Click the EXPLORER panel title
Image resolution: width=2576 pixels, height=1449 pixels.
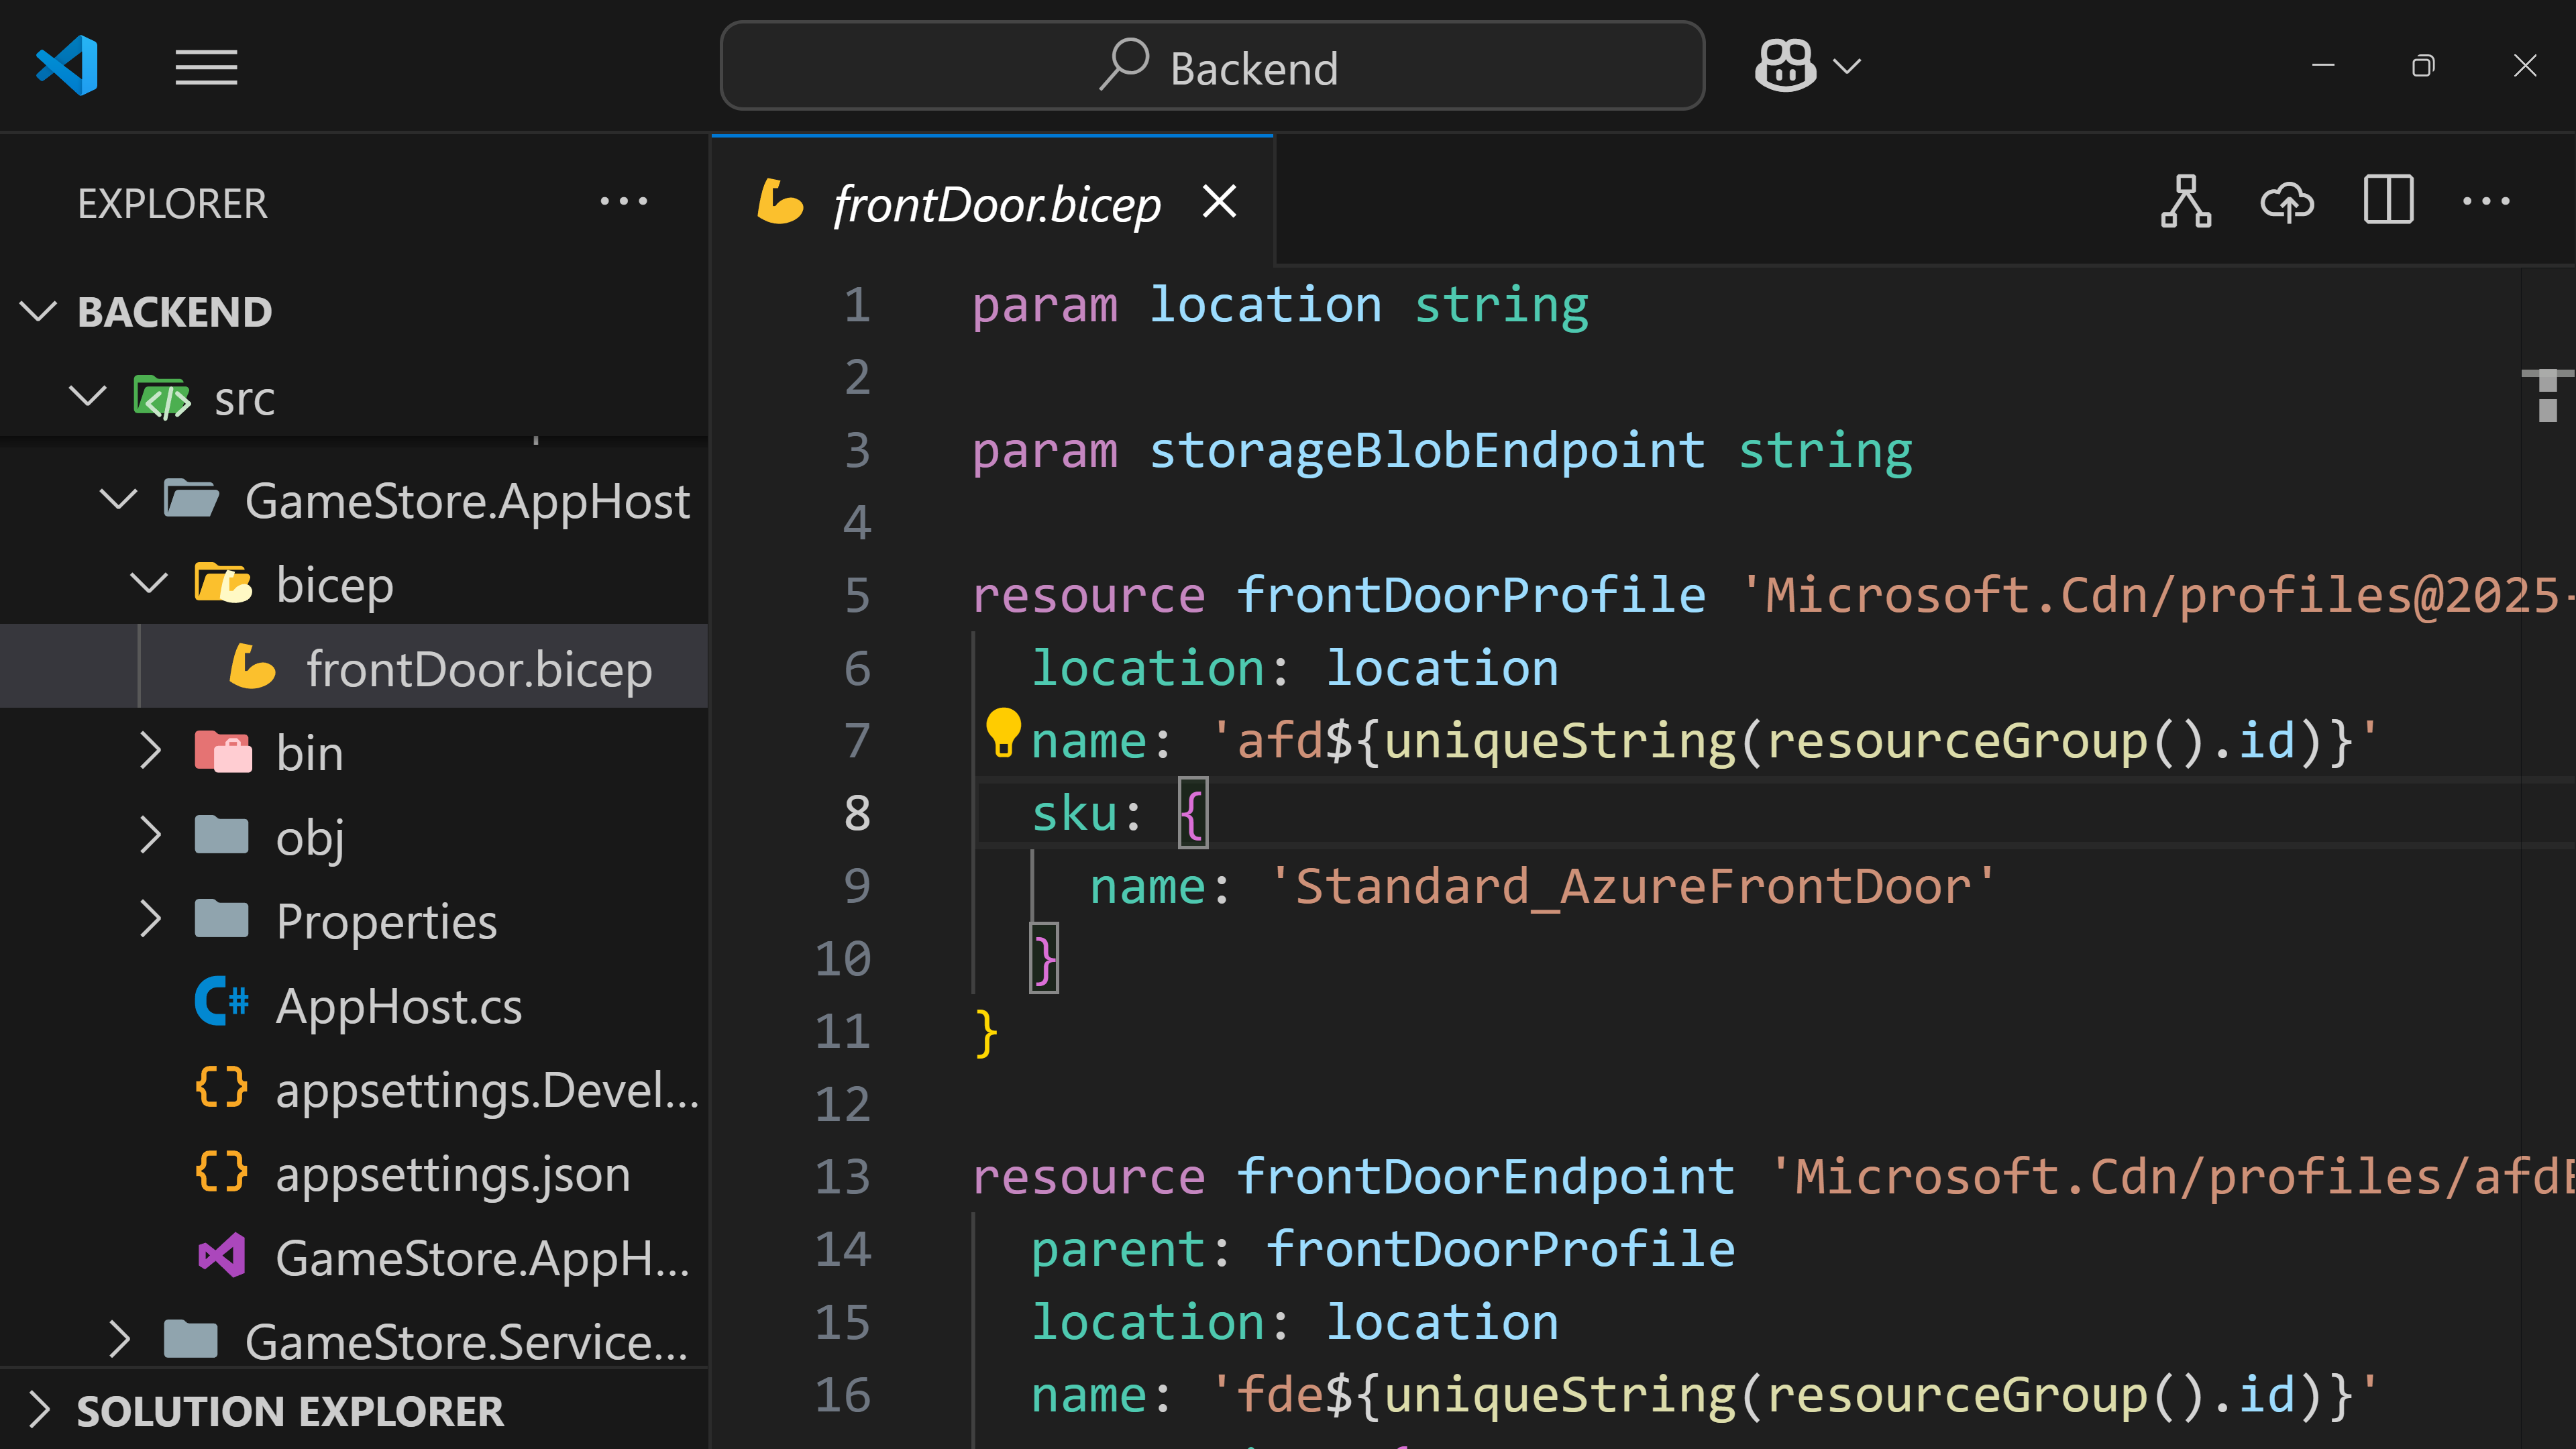(172, 203)
